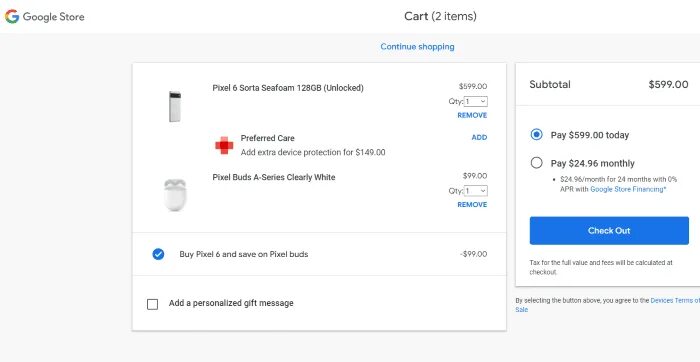Click 'Buy Pixel 6 and save on Pixel buds' text
The height and width of the screenshot is (362, 700).
(244, 254)
